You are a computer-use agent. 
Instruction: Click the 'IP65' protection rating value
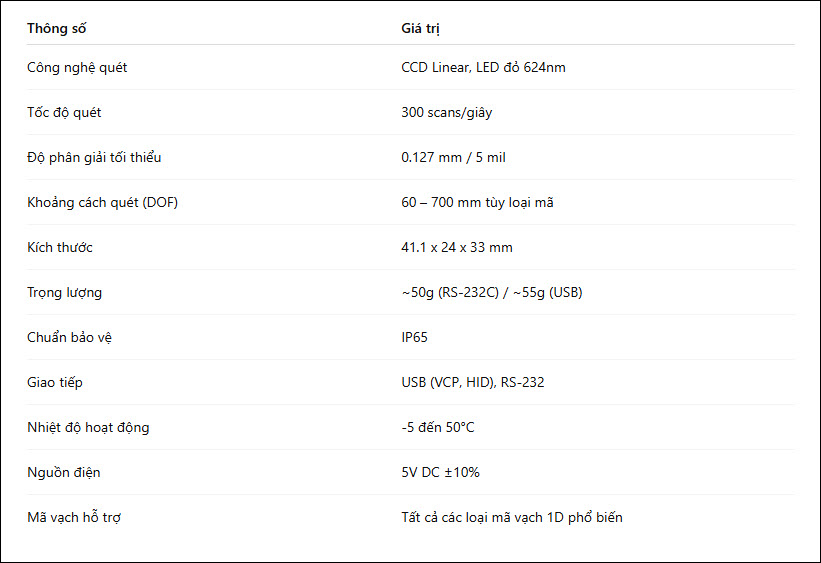(414, 338)
